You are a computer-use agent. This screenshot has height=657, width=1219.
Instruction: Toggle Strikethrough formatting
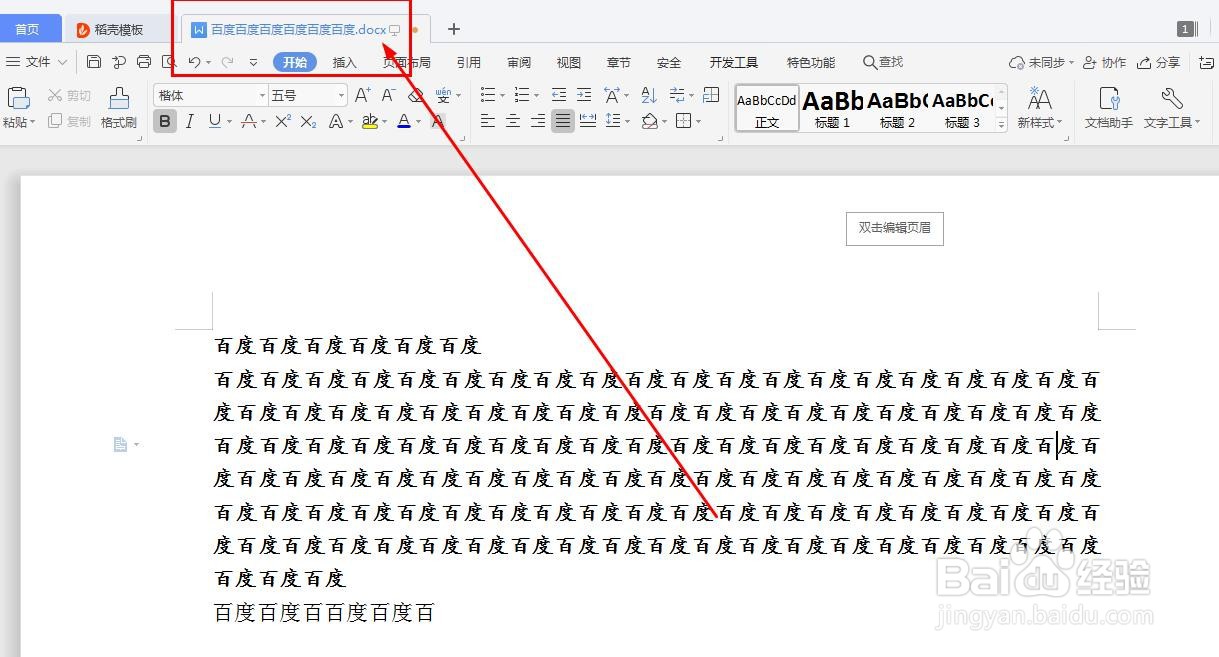click(x=248, y=121)
